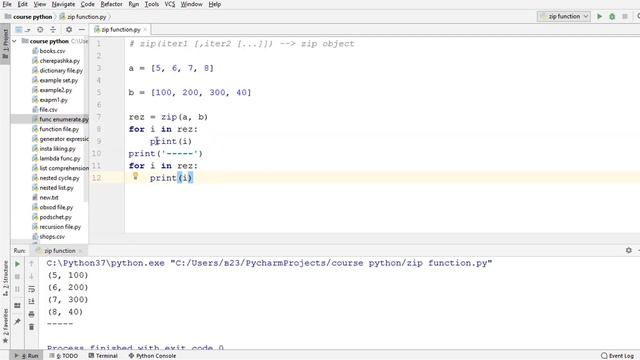Stop the process in the Run panel
640x360 pixels.
click(18, 277)
